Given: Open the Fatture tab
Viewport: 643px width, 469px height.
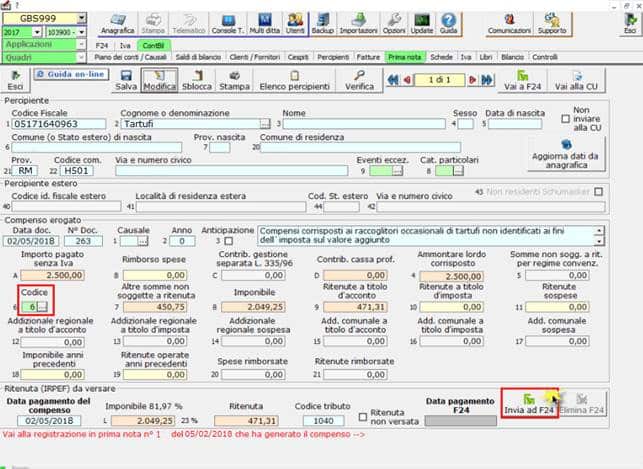Looking at the screenshot, I should [368, 57].
